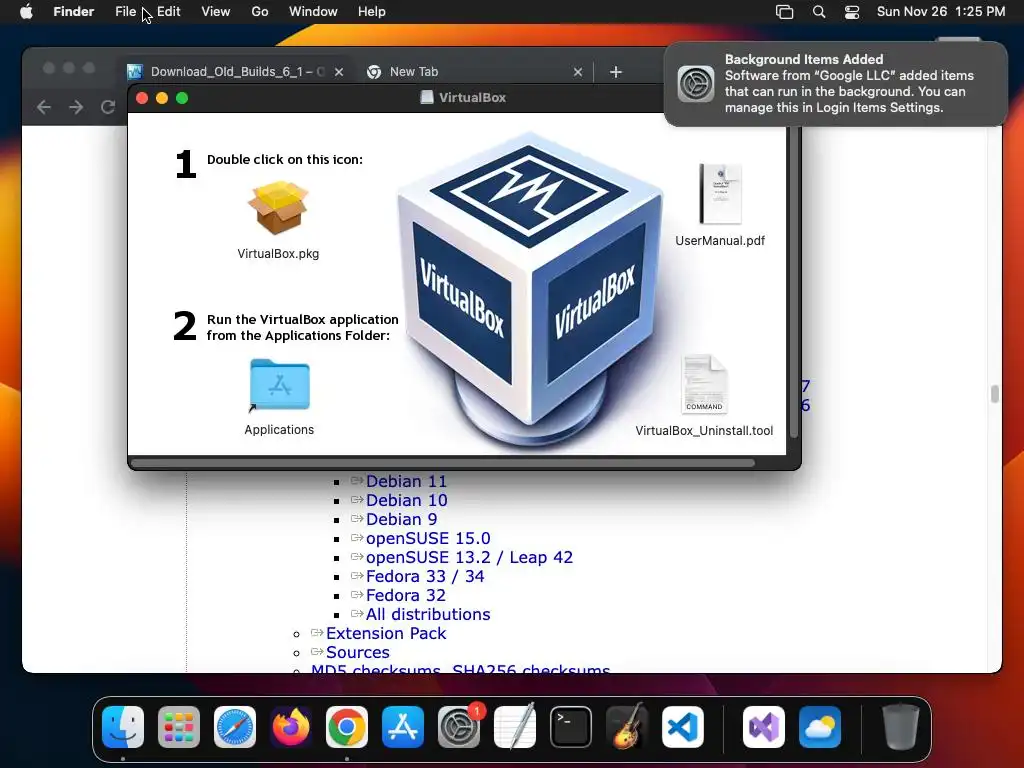Follow the Debian 10 link
The width and height of the screenshot is (1024, 768).
(x=406, y=500)
